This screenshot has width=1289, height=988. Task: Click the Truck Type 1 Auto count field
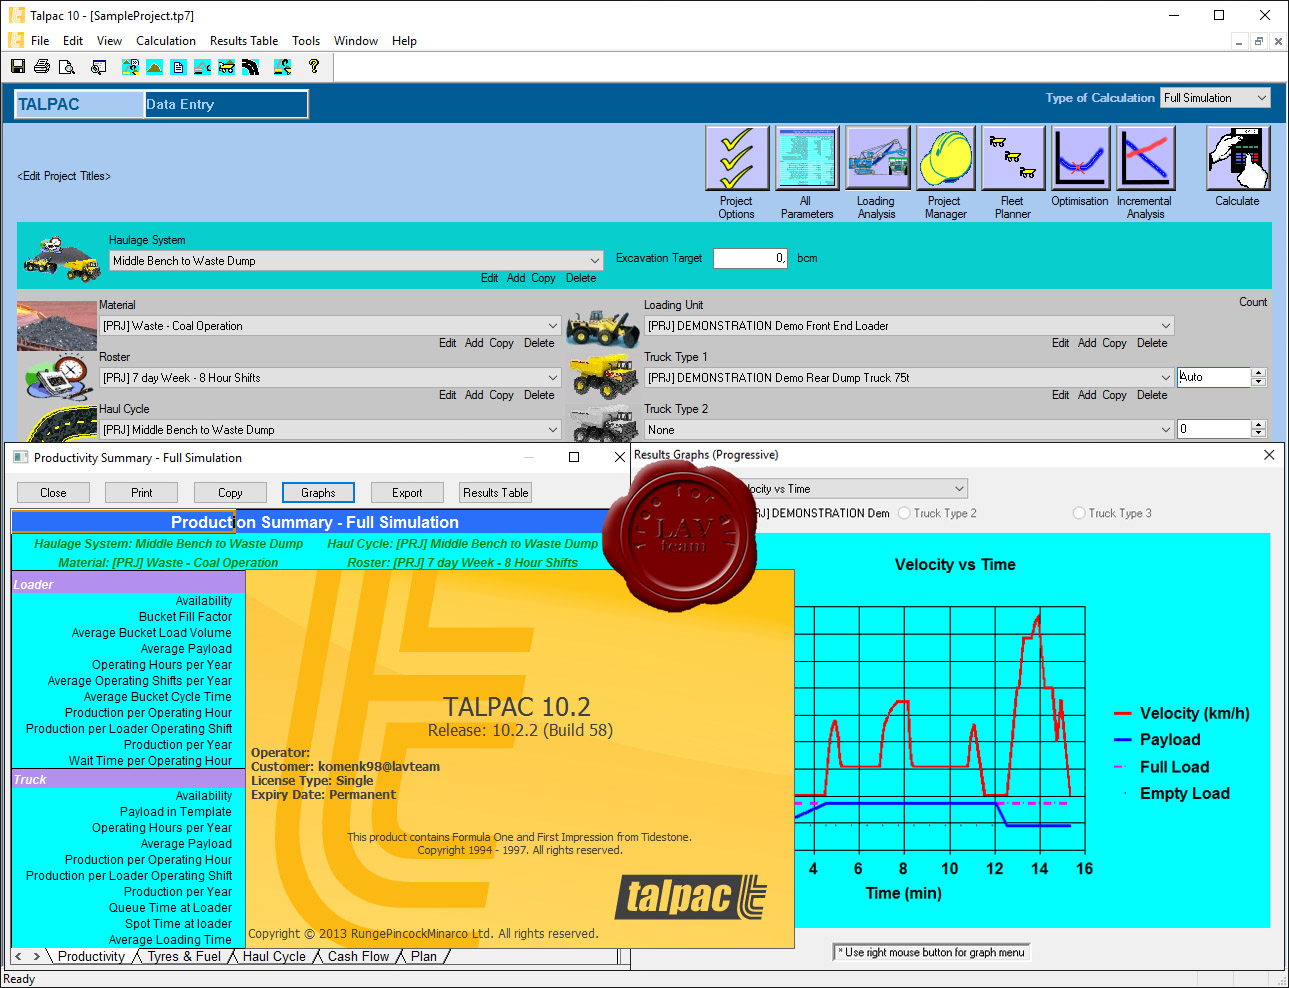[x=1214, y=377]
